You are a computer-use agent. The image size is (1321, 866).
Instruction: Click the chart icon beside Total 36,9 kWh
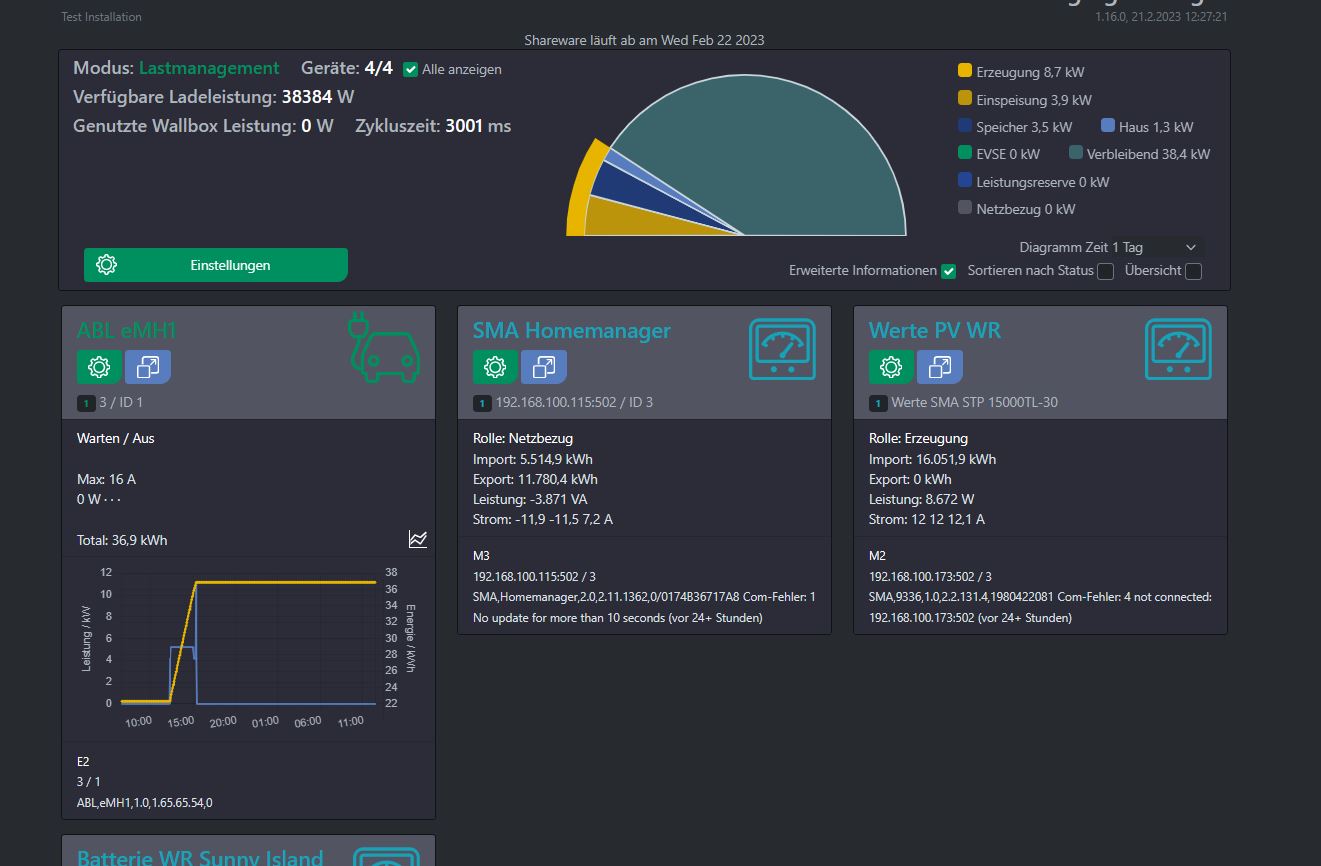418,539
